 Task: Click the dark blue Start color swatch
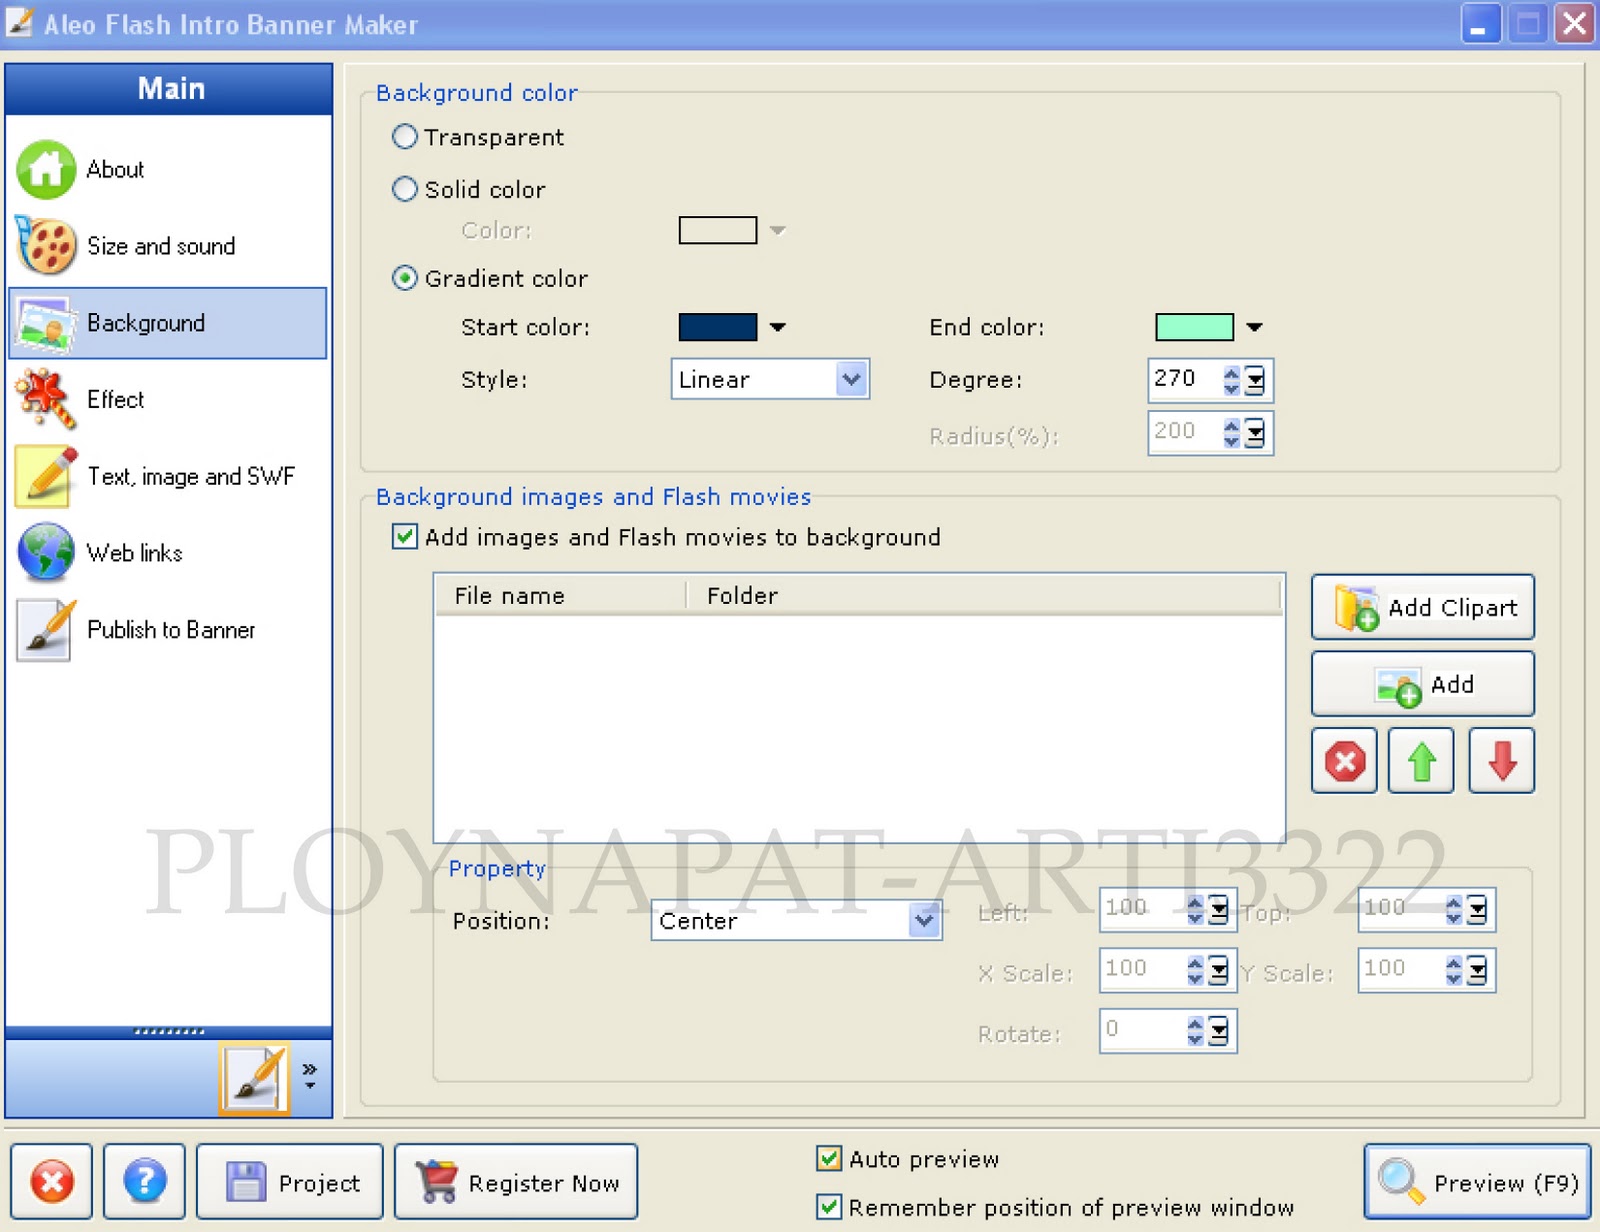[x=718, y=327]
